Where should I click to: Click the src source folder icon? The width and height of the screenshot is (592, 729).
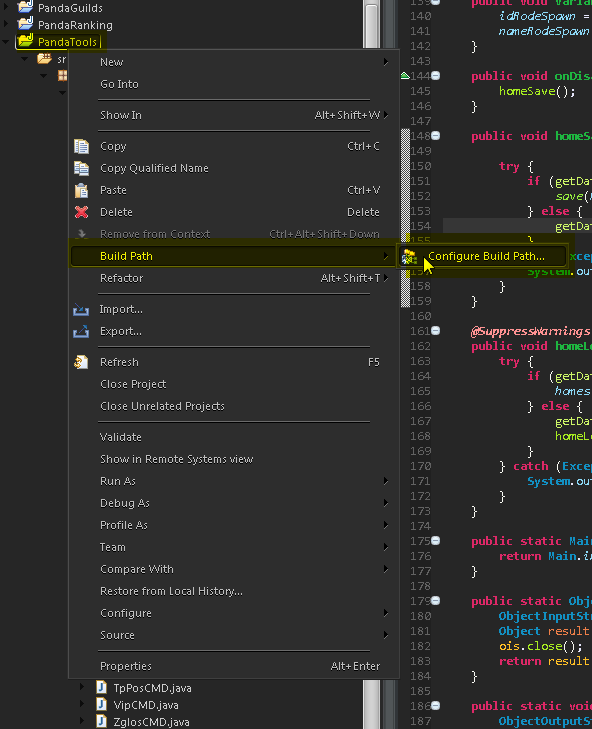click(45, 59)
